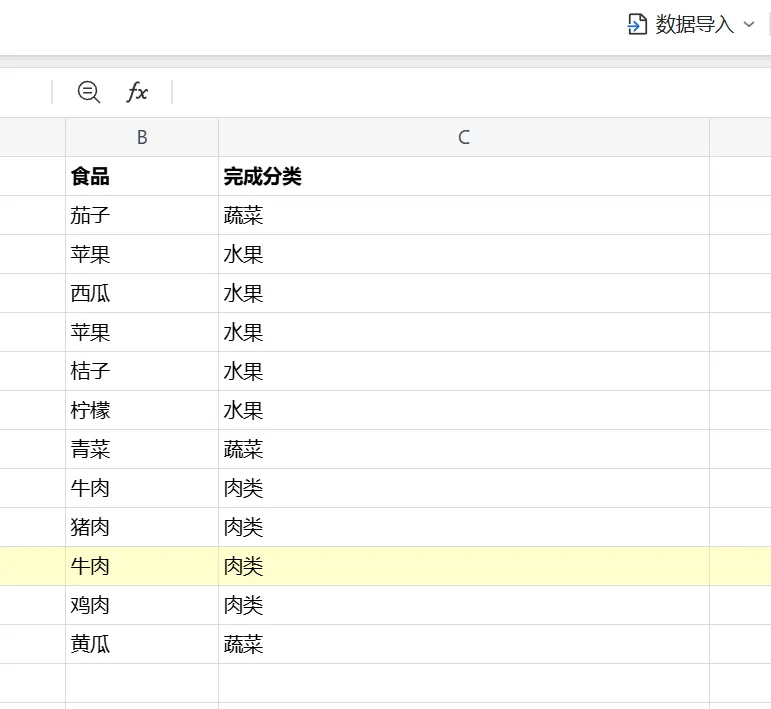Select the cell containing 桔子

(142, 371)
